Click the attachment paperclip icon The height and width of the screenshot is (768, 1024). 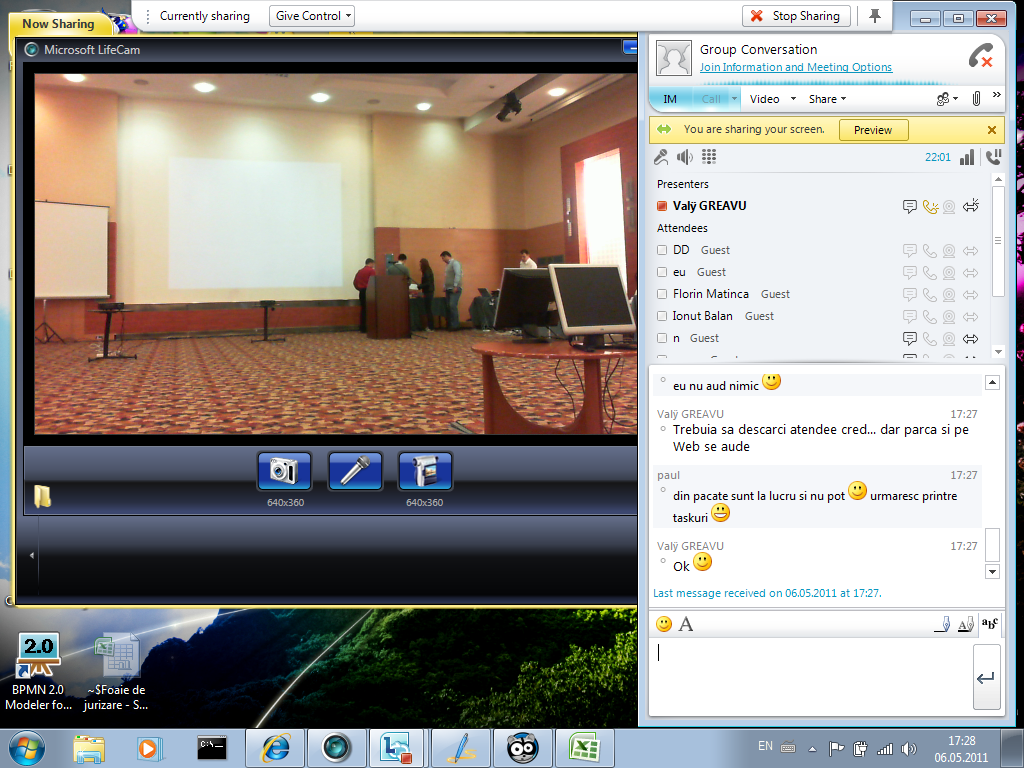tap(976, 99)
